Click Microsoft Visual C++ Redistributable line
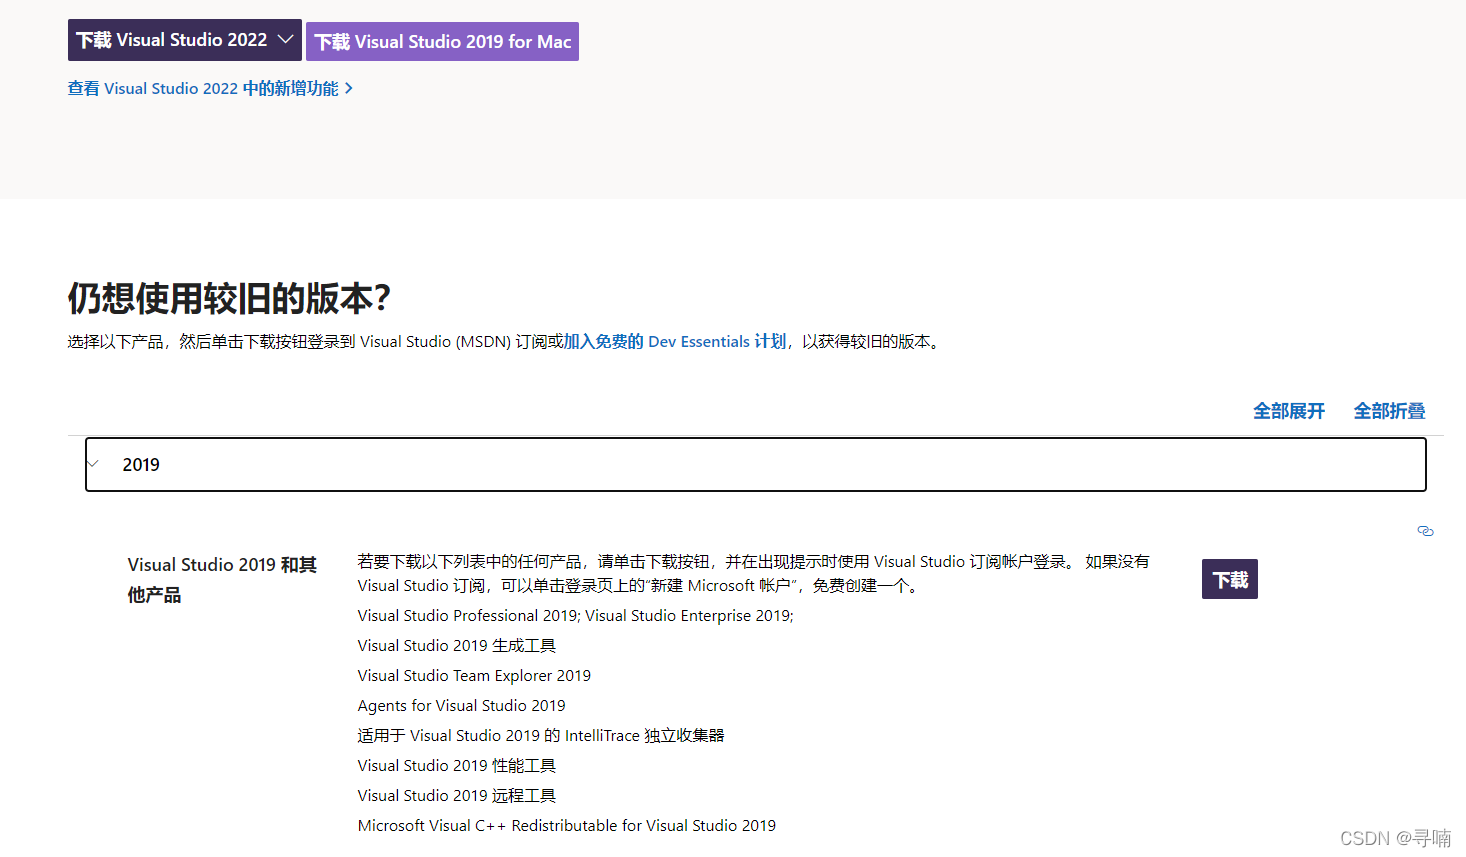Viewport: 1466px width, 857px height. (x=567, y=826)
